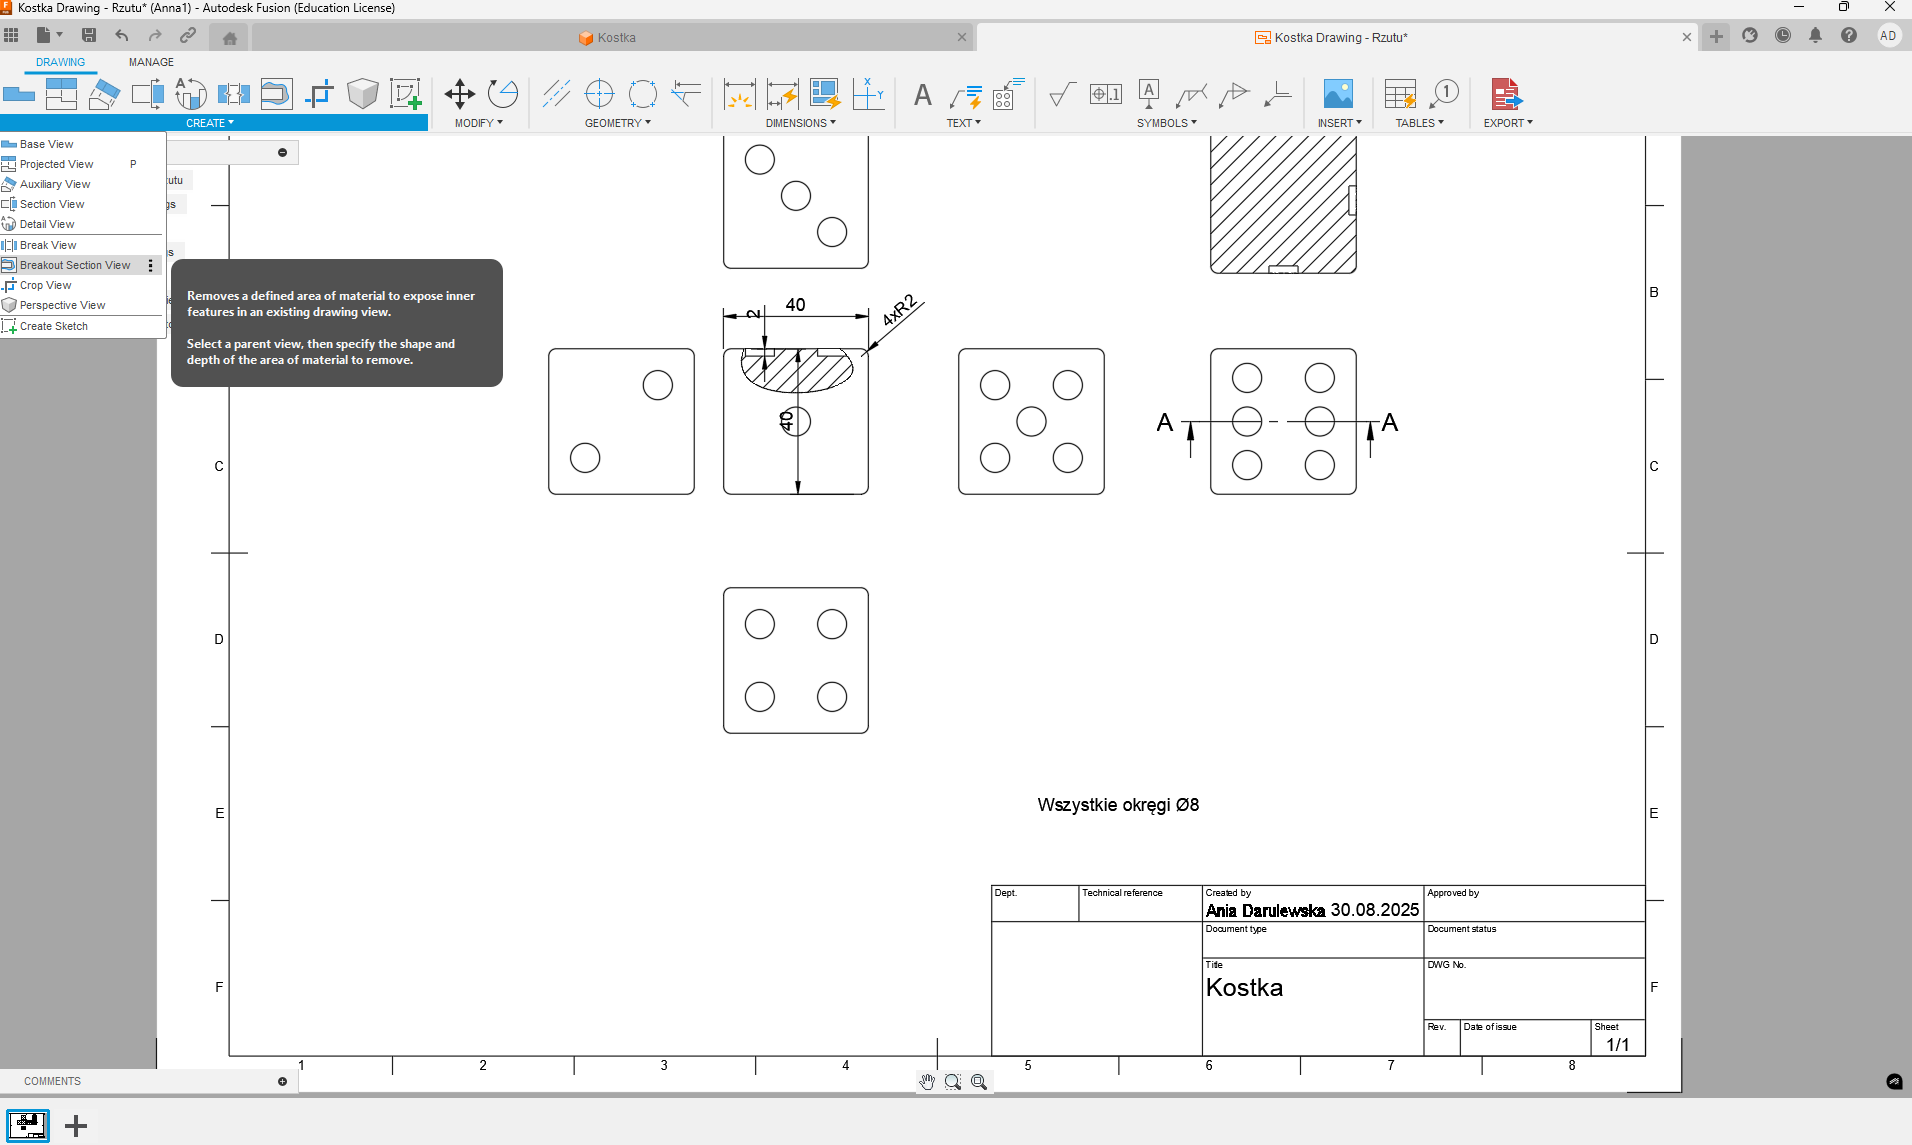Switch to the Kostka document tab

(x=616, y=38)
